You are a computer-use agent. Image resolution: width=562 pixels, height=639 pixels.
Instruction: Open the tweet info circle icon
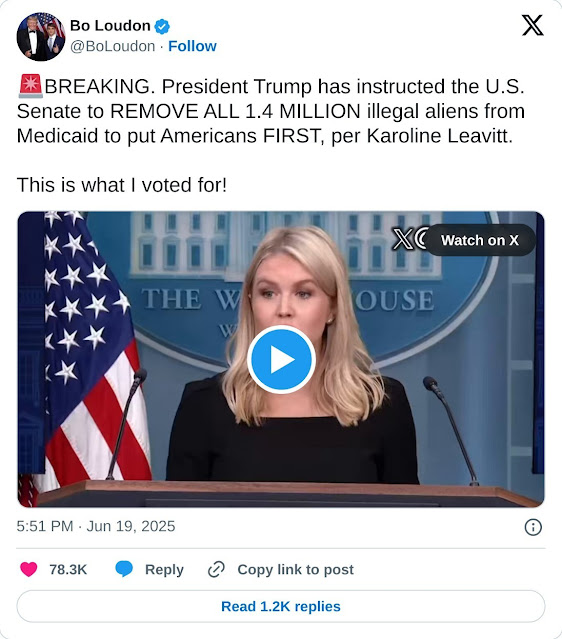click(x=533, y=527)
